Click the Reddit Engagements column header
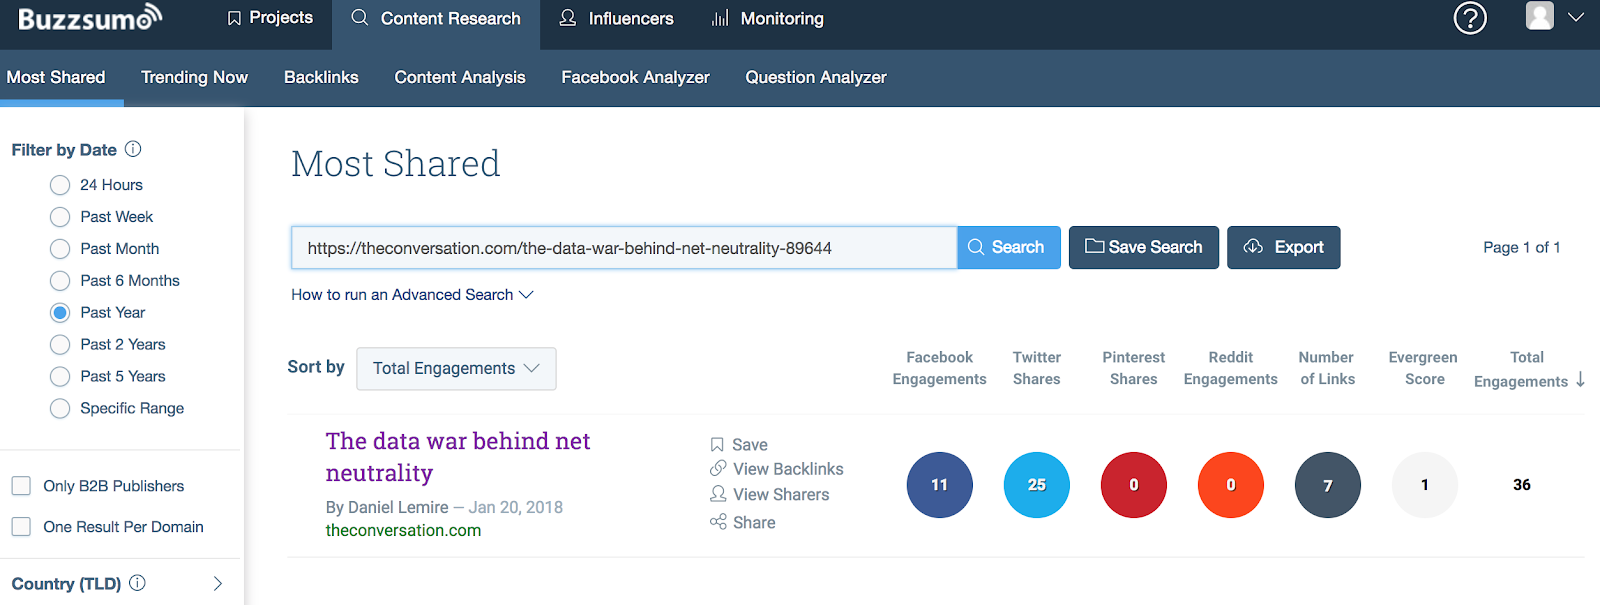 [1231, 368]
